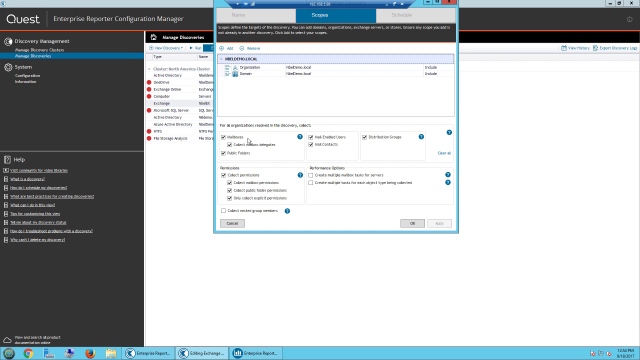Enable Collect nested group members
Image resolution: width=640 pixels, height=360 pixels.
[223, 211]
